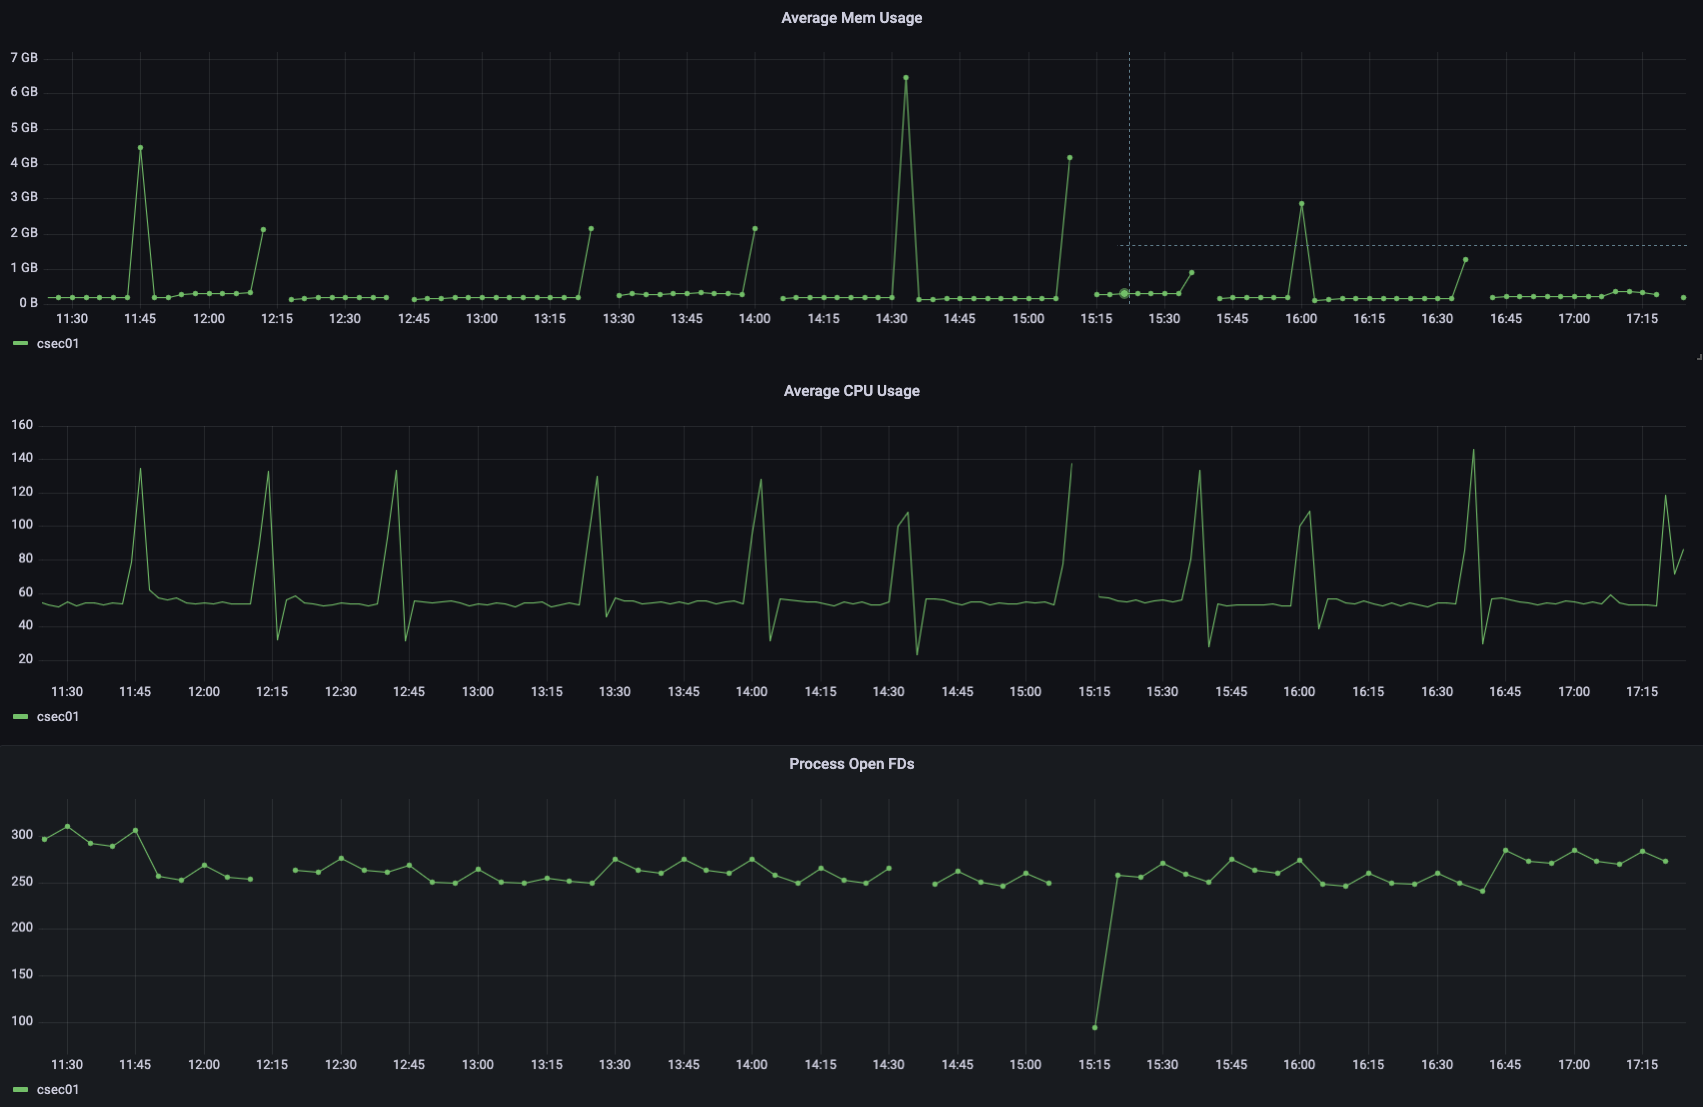Open the Average Mem Usage panel title
The width and height of the screenshot is (1703, 1107).
pos(851,18)
